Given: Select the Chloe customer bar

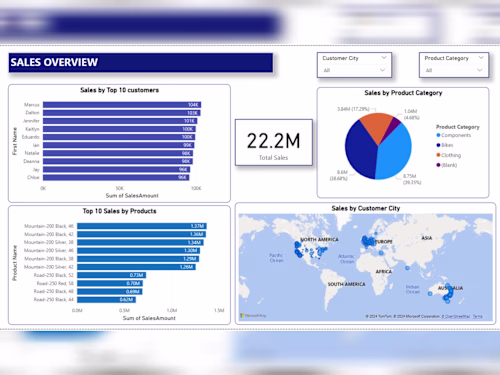Looking at the screenshot, I should (116, 177).
